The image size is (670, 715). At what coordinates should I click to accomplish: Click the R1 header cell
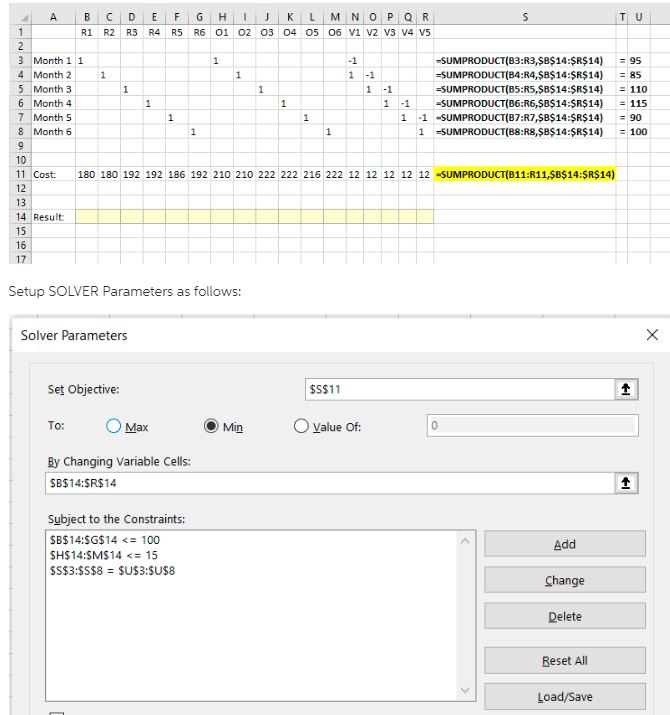[x=87, y=32]
